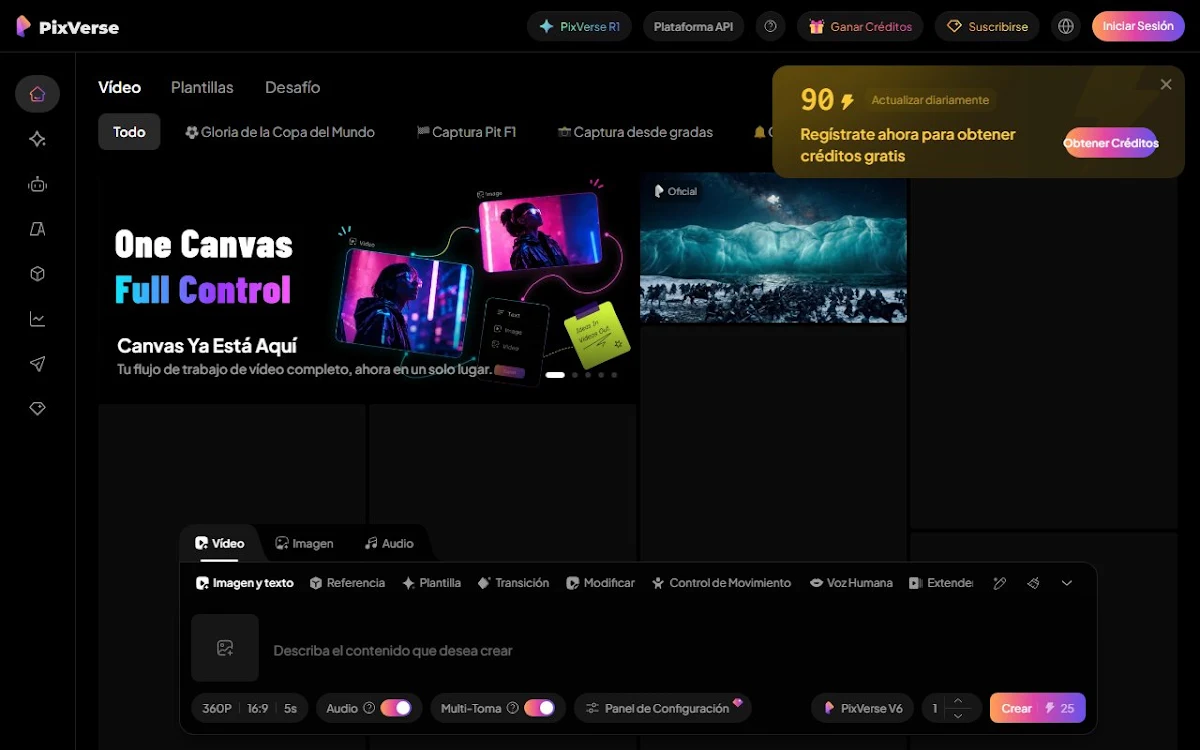This screenshot has height=750, width=1200.
Task: Open the PixVerse V6 model dropdown
Action: [x=863, y=708]
